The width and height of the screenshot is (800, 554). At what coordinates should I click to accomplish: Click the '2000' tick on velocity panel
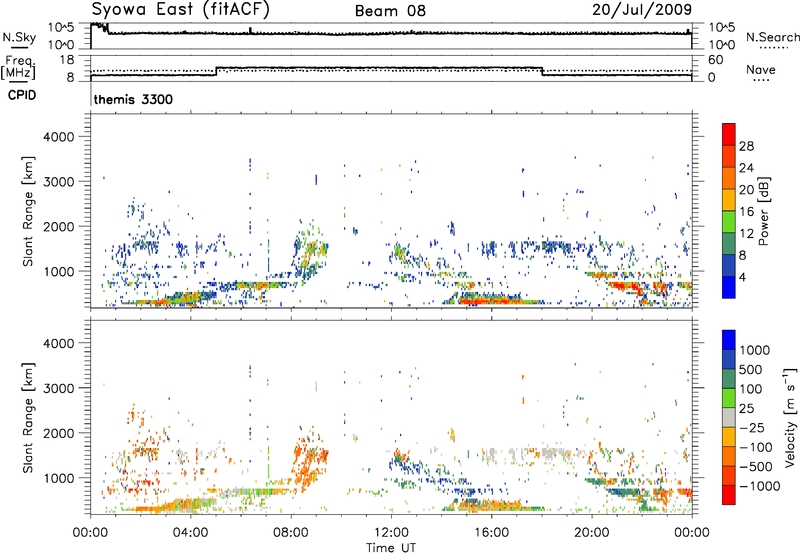coord(58,433)
